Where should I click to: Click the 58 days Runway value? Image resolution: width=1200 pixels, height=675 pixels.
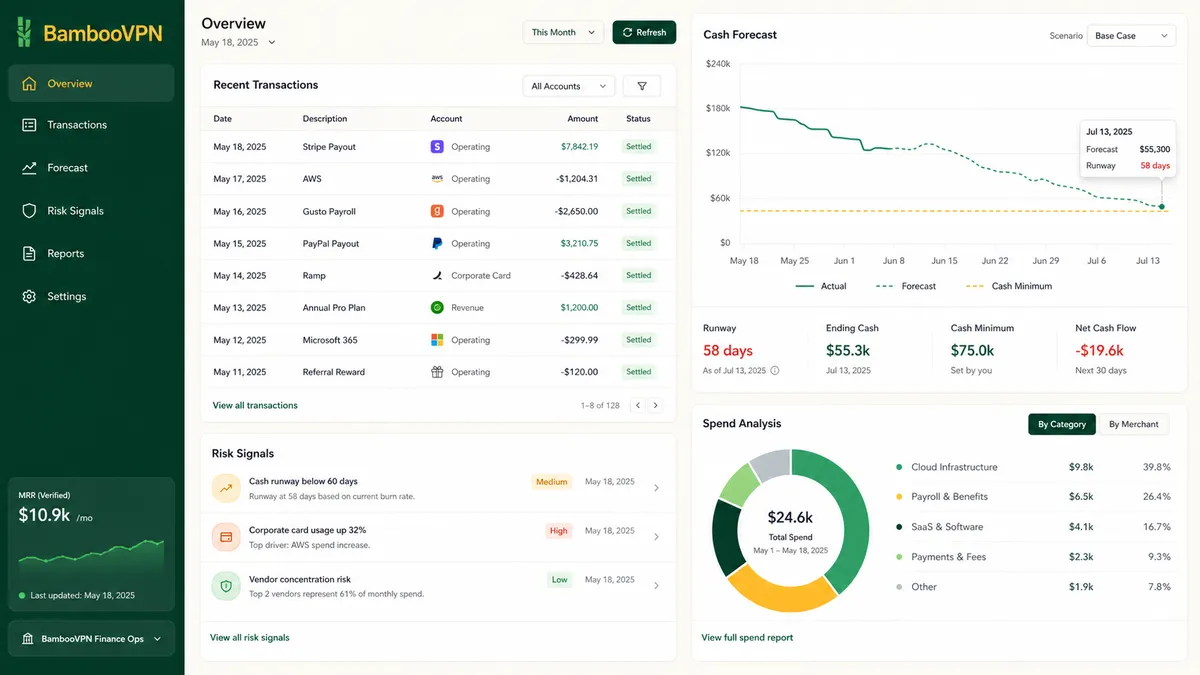(728, 350)
